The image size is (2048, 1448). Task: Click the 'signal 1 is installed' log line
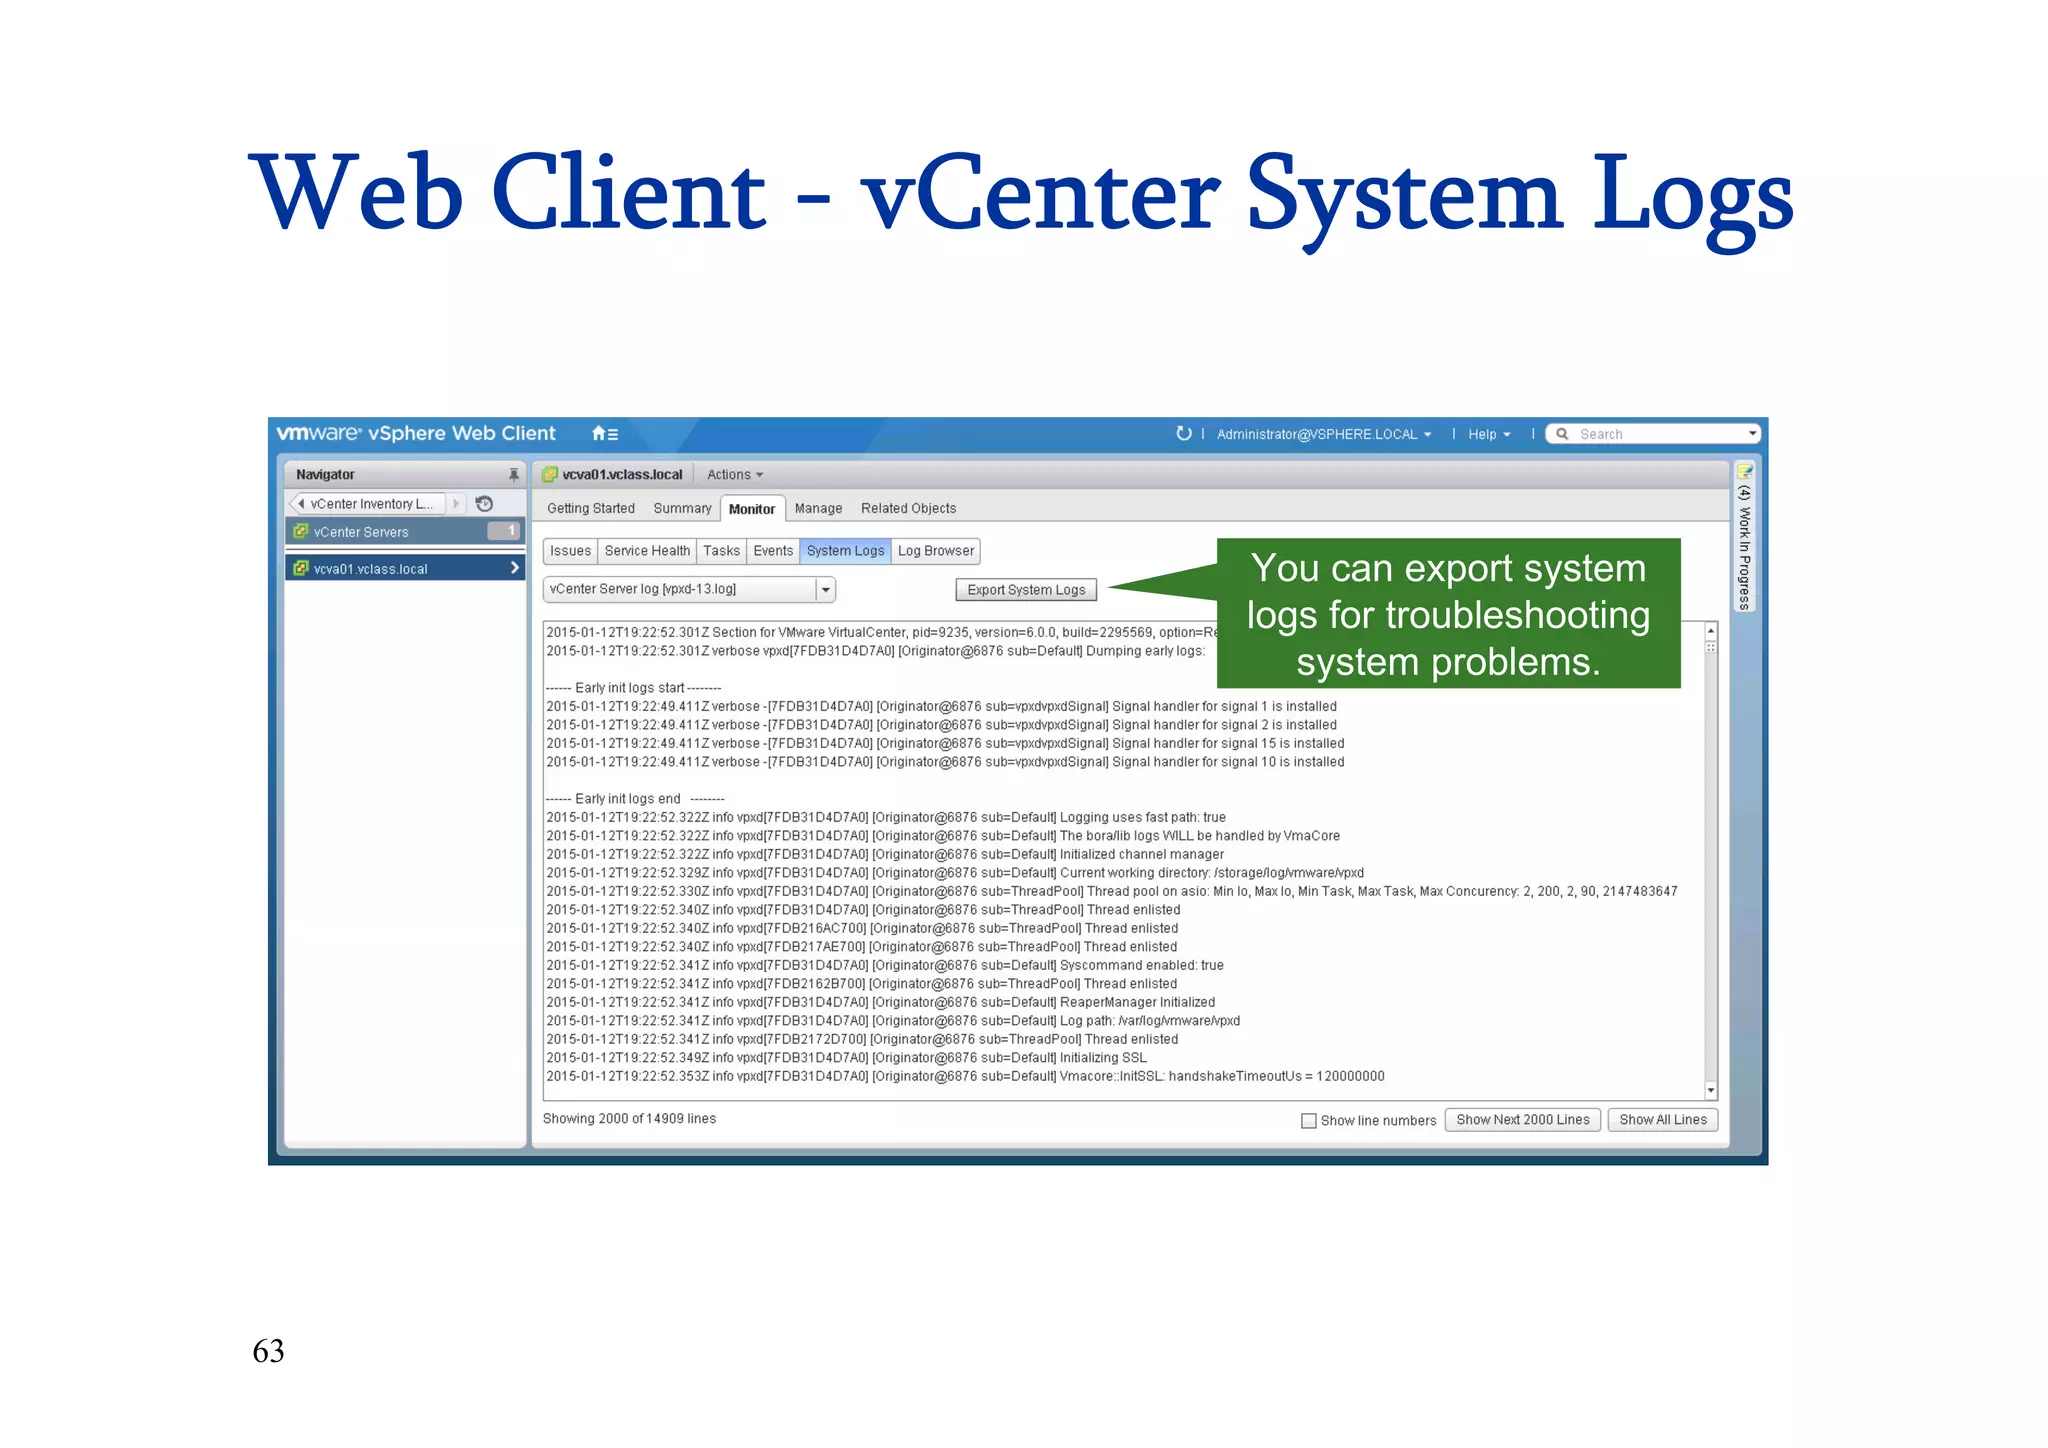point(941,707)
